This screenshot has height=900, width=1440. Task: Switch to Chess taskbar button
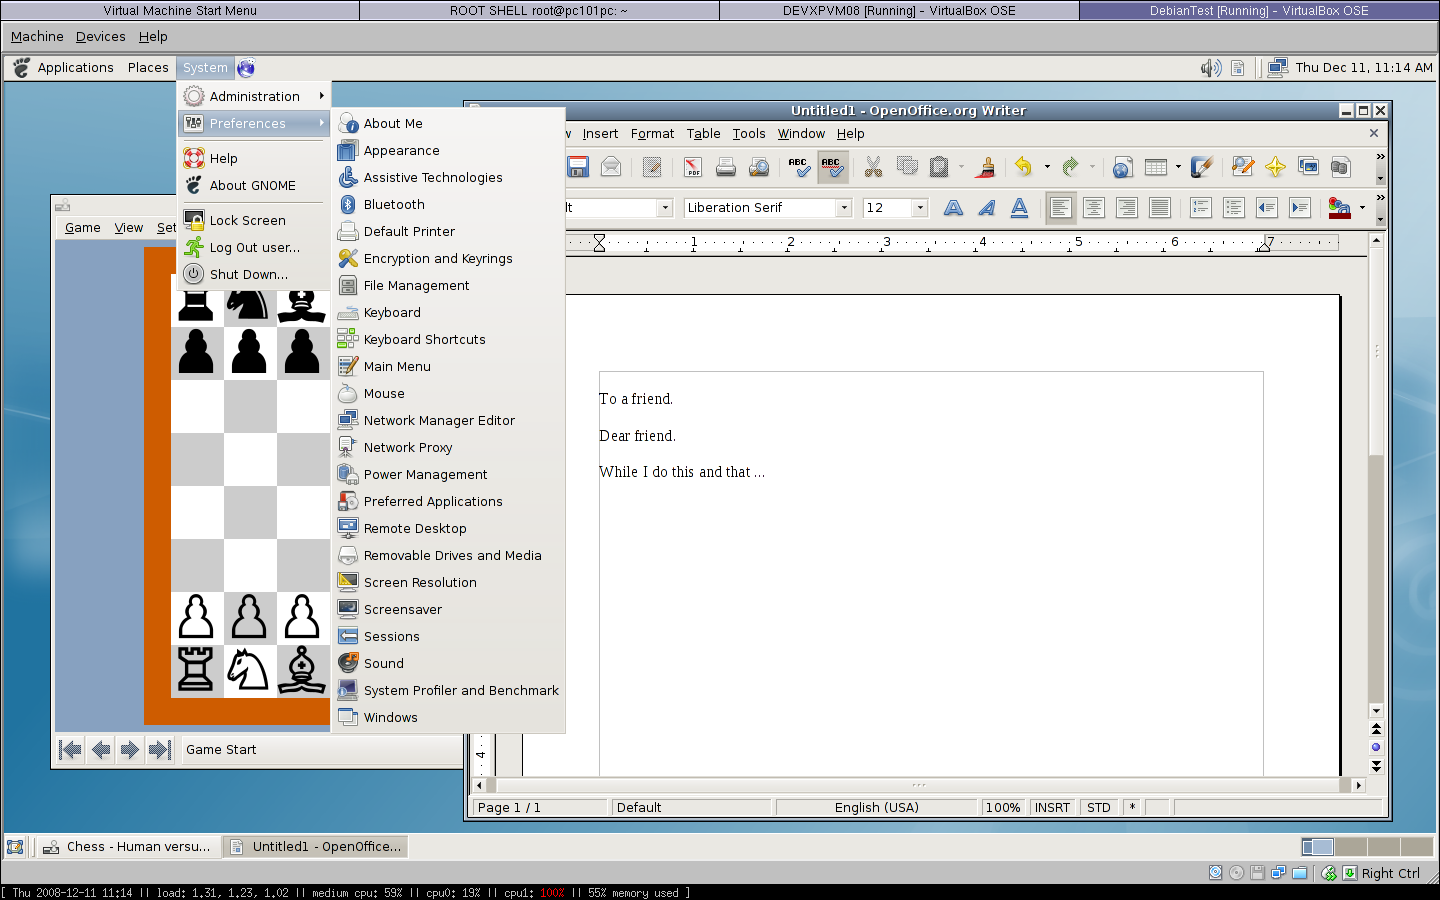[x=127, y=846]
